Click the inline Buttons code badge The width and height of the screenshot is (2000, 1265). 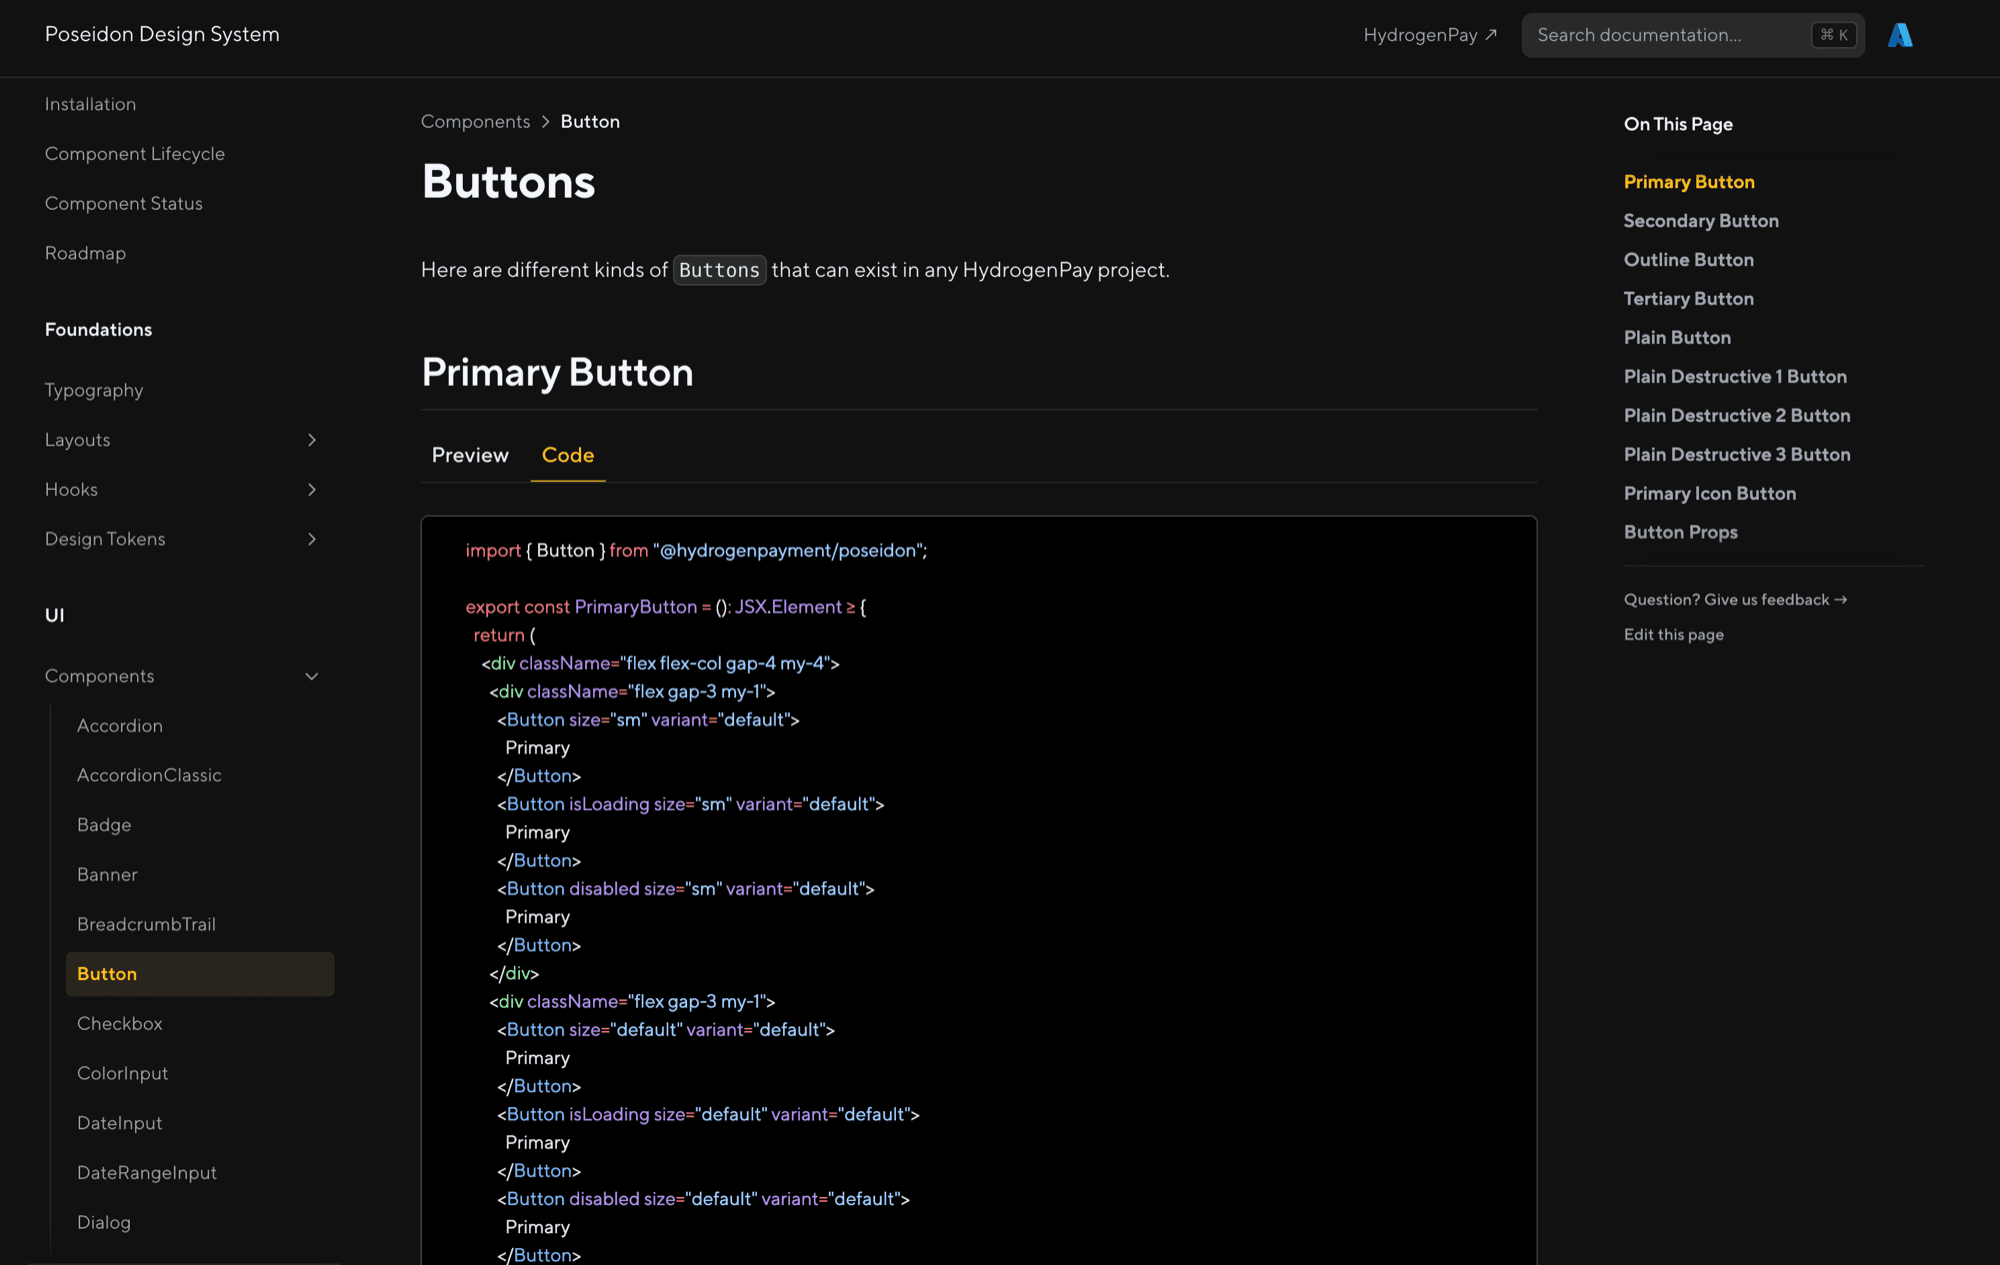coord(720,270)
